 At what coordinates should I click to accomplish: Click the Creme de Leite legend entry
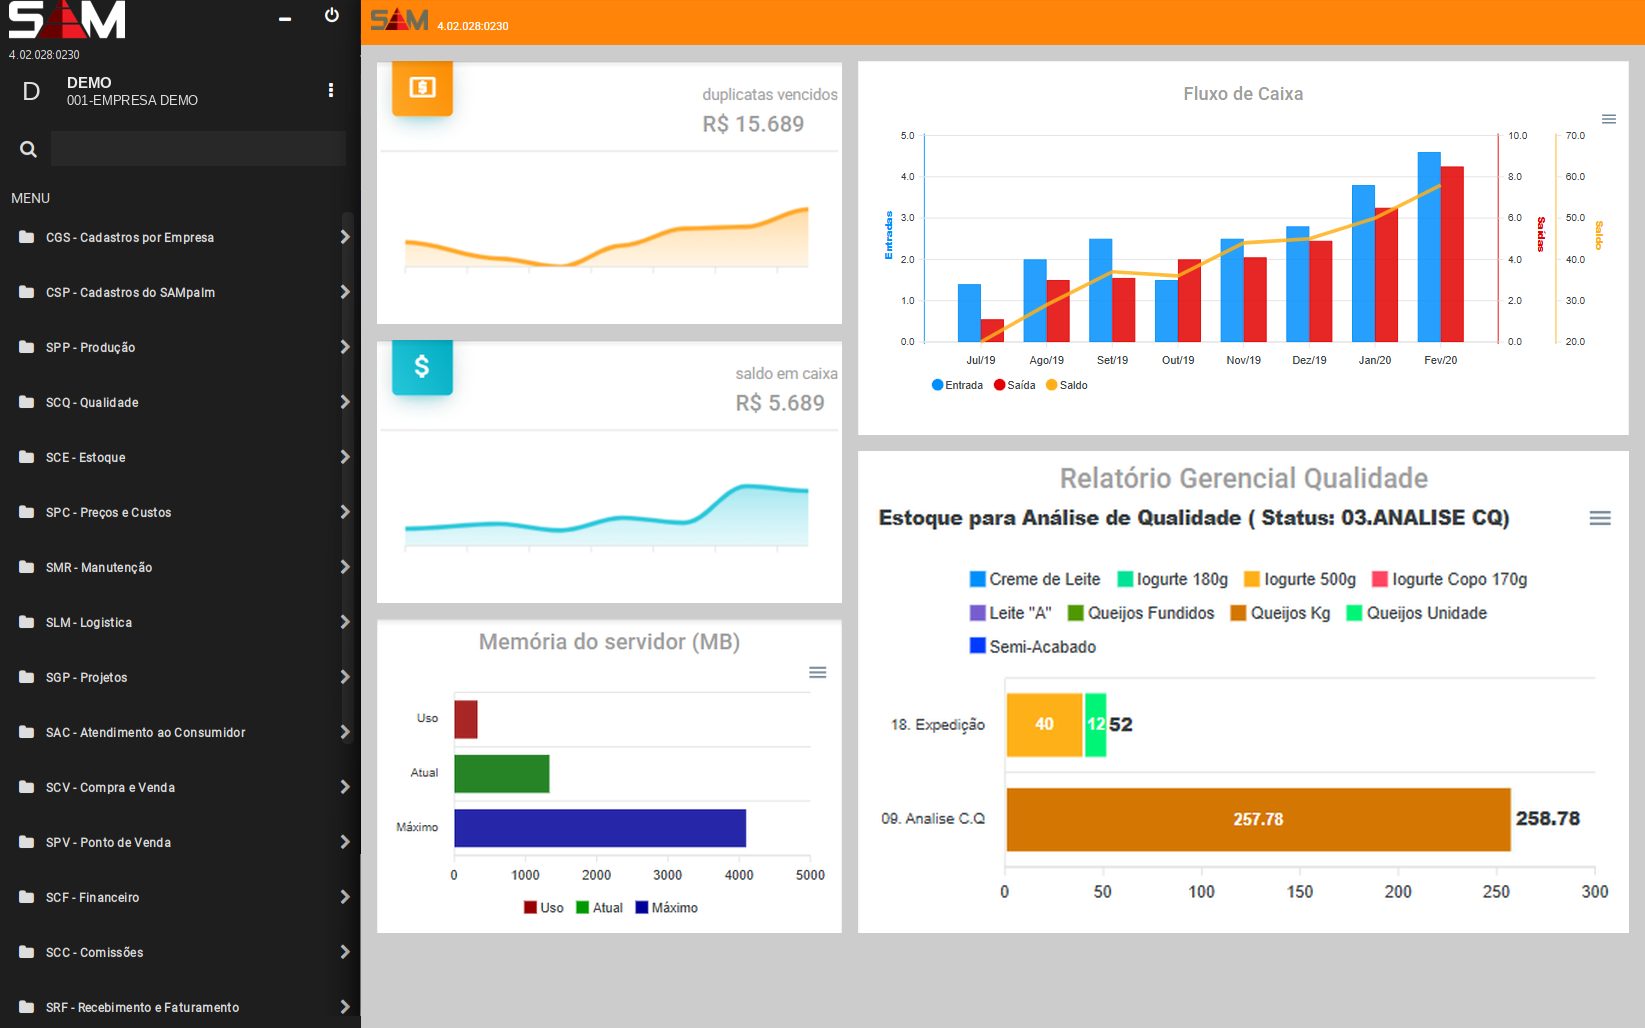point(1035,579)
